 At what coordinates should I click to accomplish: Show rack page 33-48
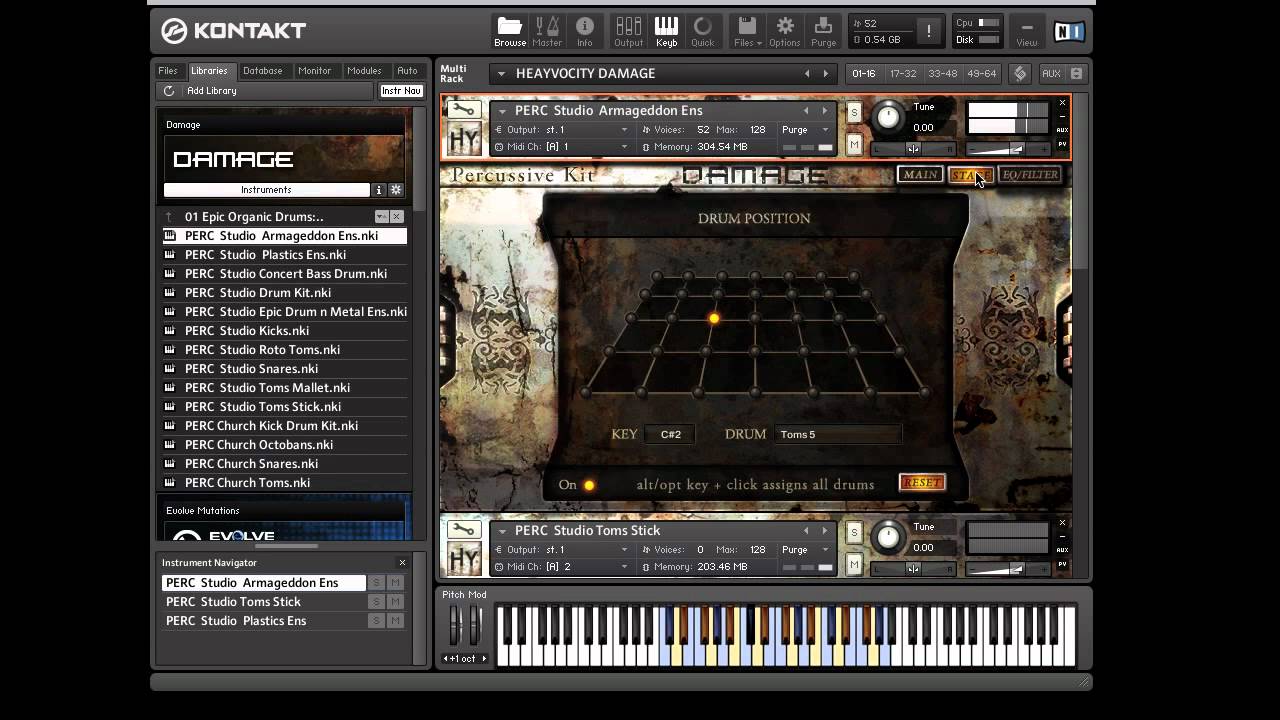pyautogui.click(x=942, y=74)
